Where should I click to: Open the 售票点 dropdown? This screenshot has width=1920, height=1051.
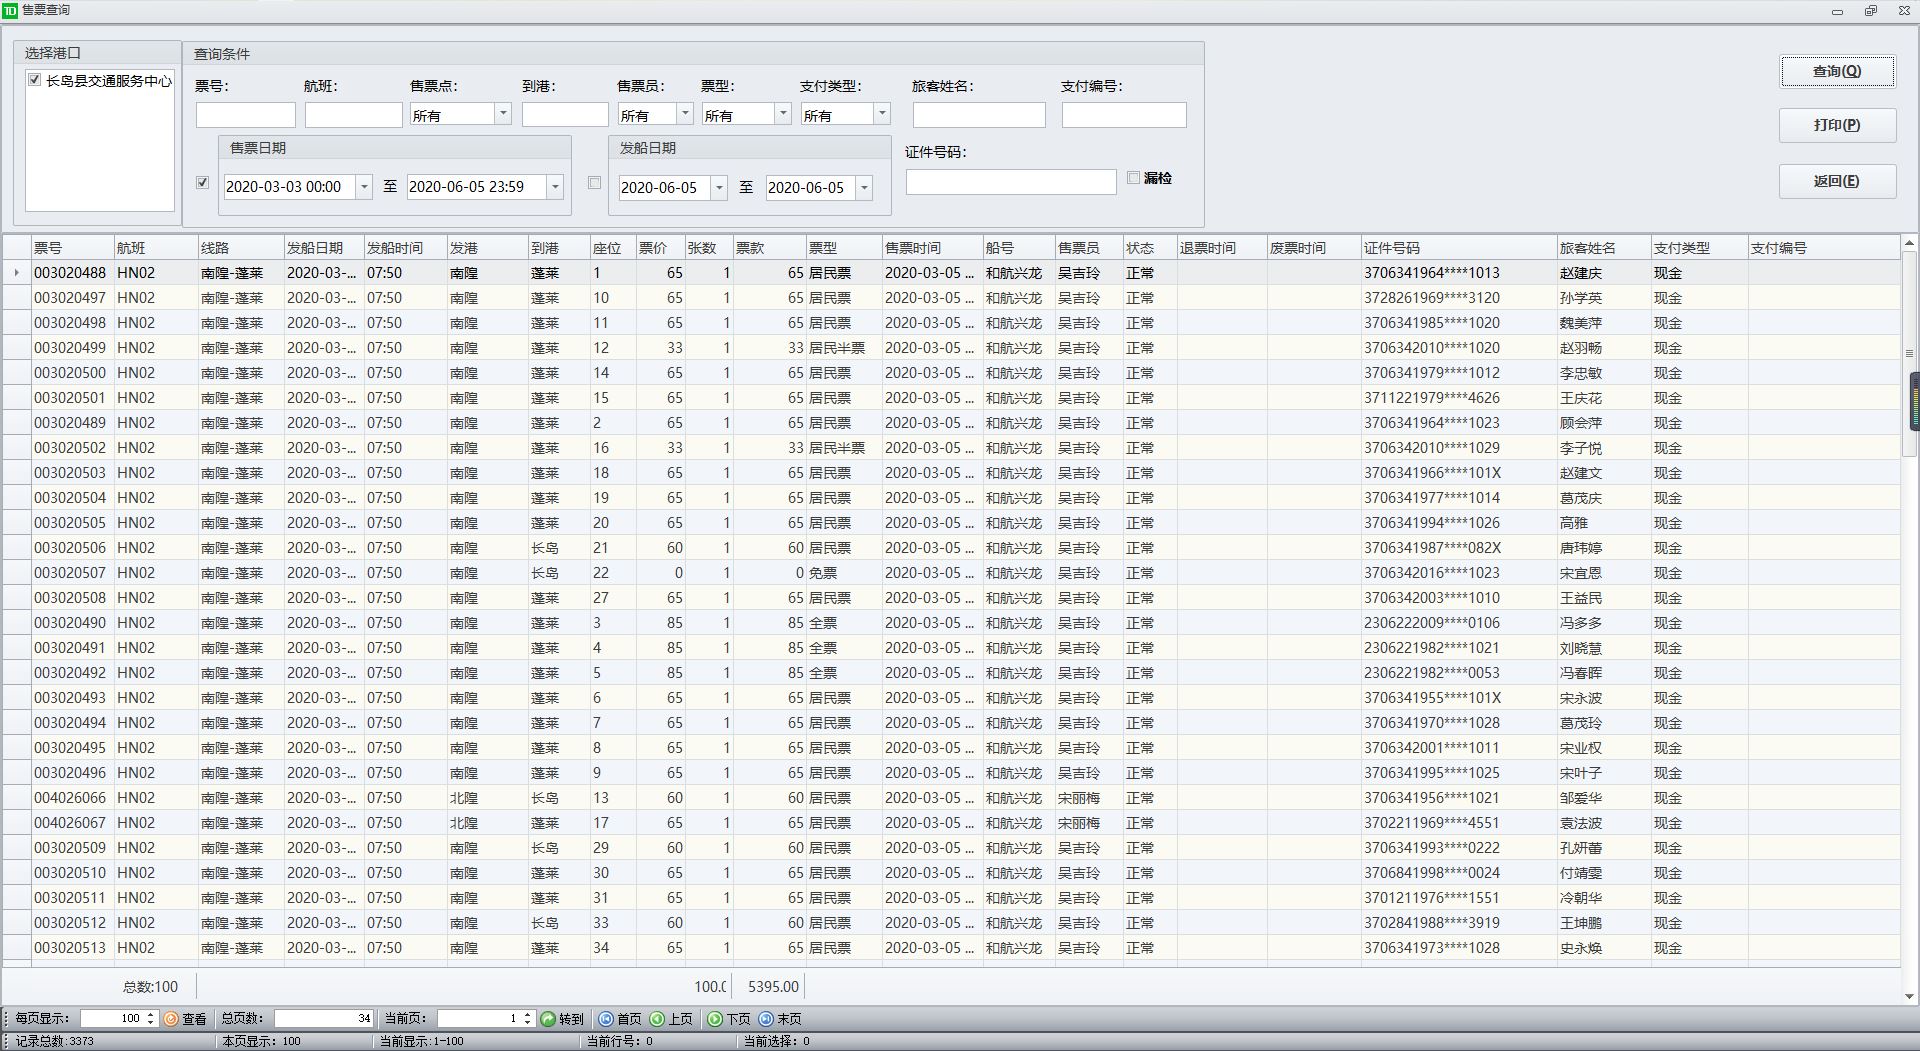point(503,114)
